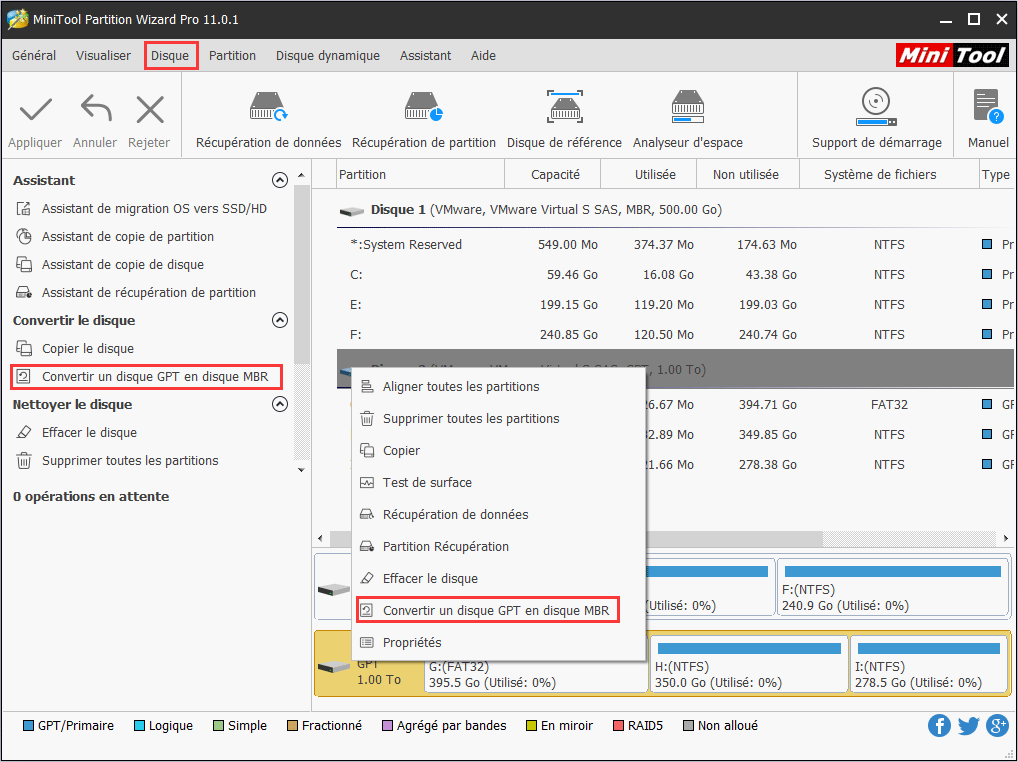Image resolution: width=1018 pixels, height=762 pixels.
Task: Open the Support de démarrage creator
Action: click(x=876, y=113)
